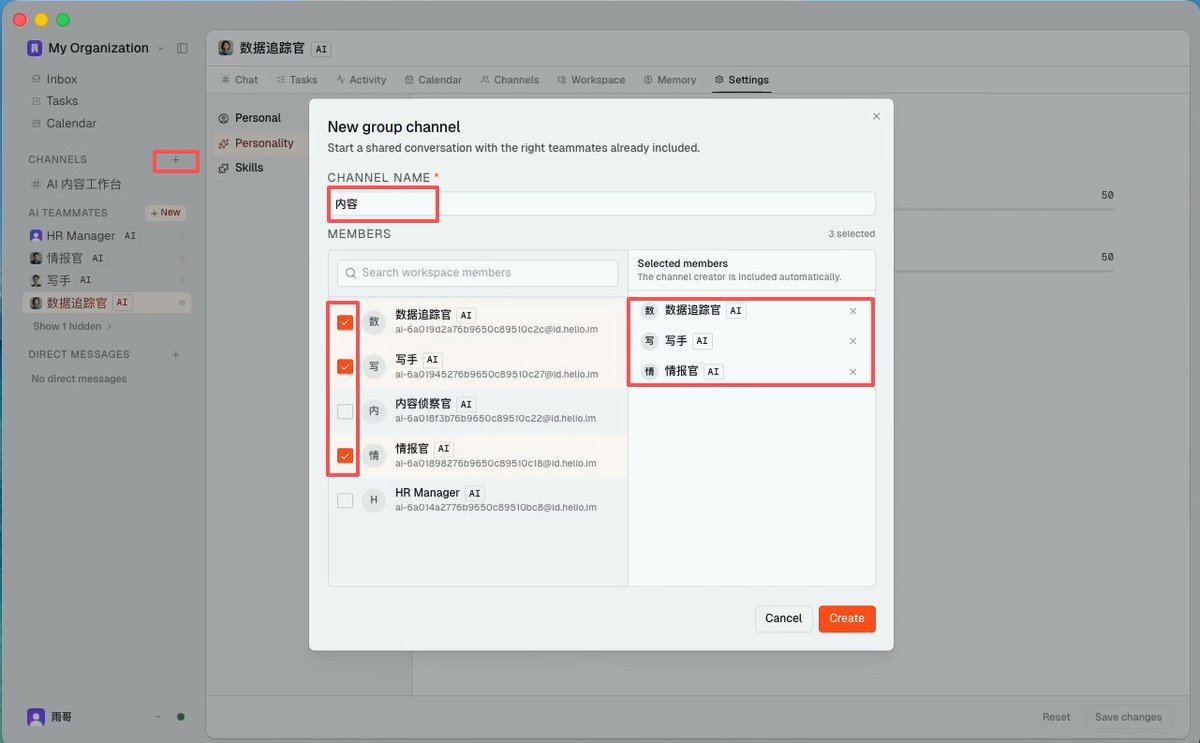Remove 情报官 from selected members

click(853, 372)
